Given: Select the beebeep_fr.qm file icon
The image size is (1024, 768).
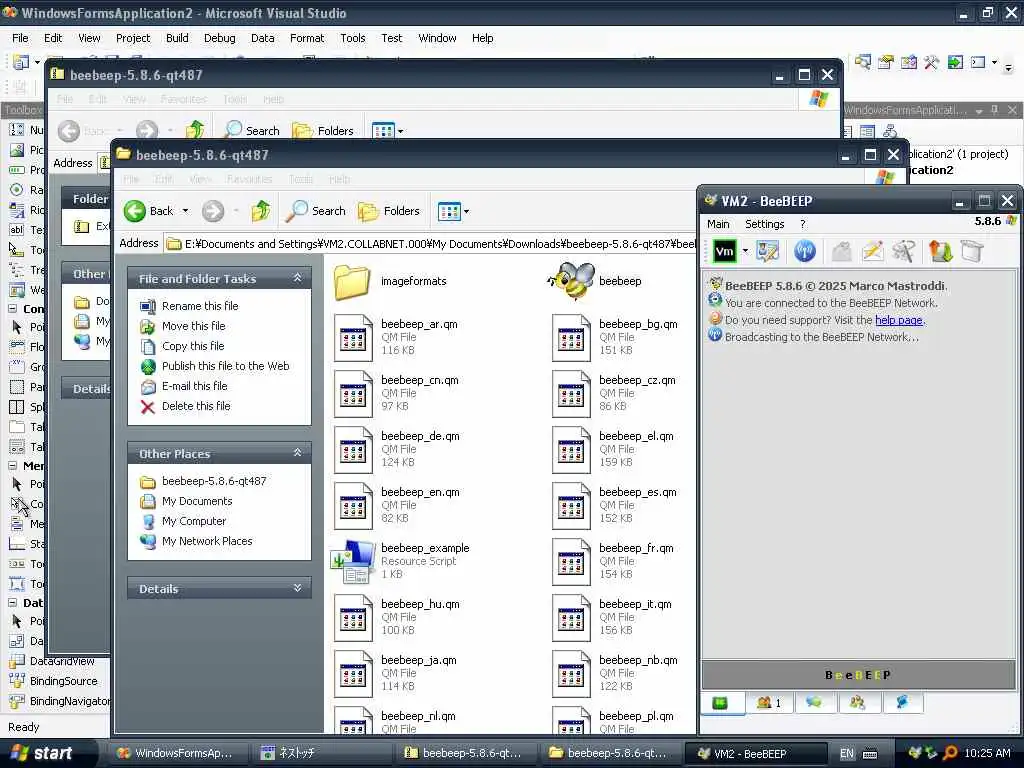Looking at the screenshot, I should [x=571, y=562].
